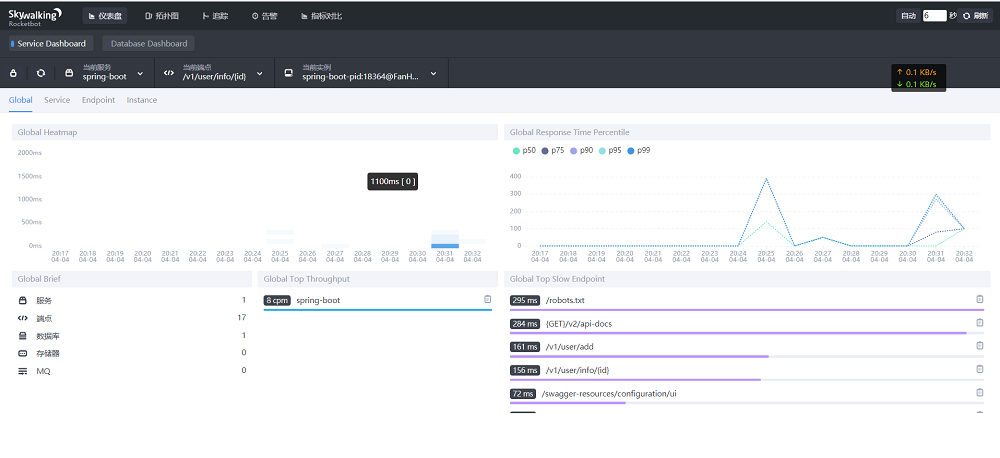The height and width of the screenshot is (458, 1000).
Task: Click the MQ row icon
Action: click(x=22, y=371)
